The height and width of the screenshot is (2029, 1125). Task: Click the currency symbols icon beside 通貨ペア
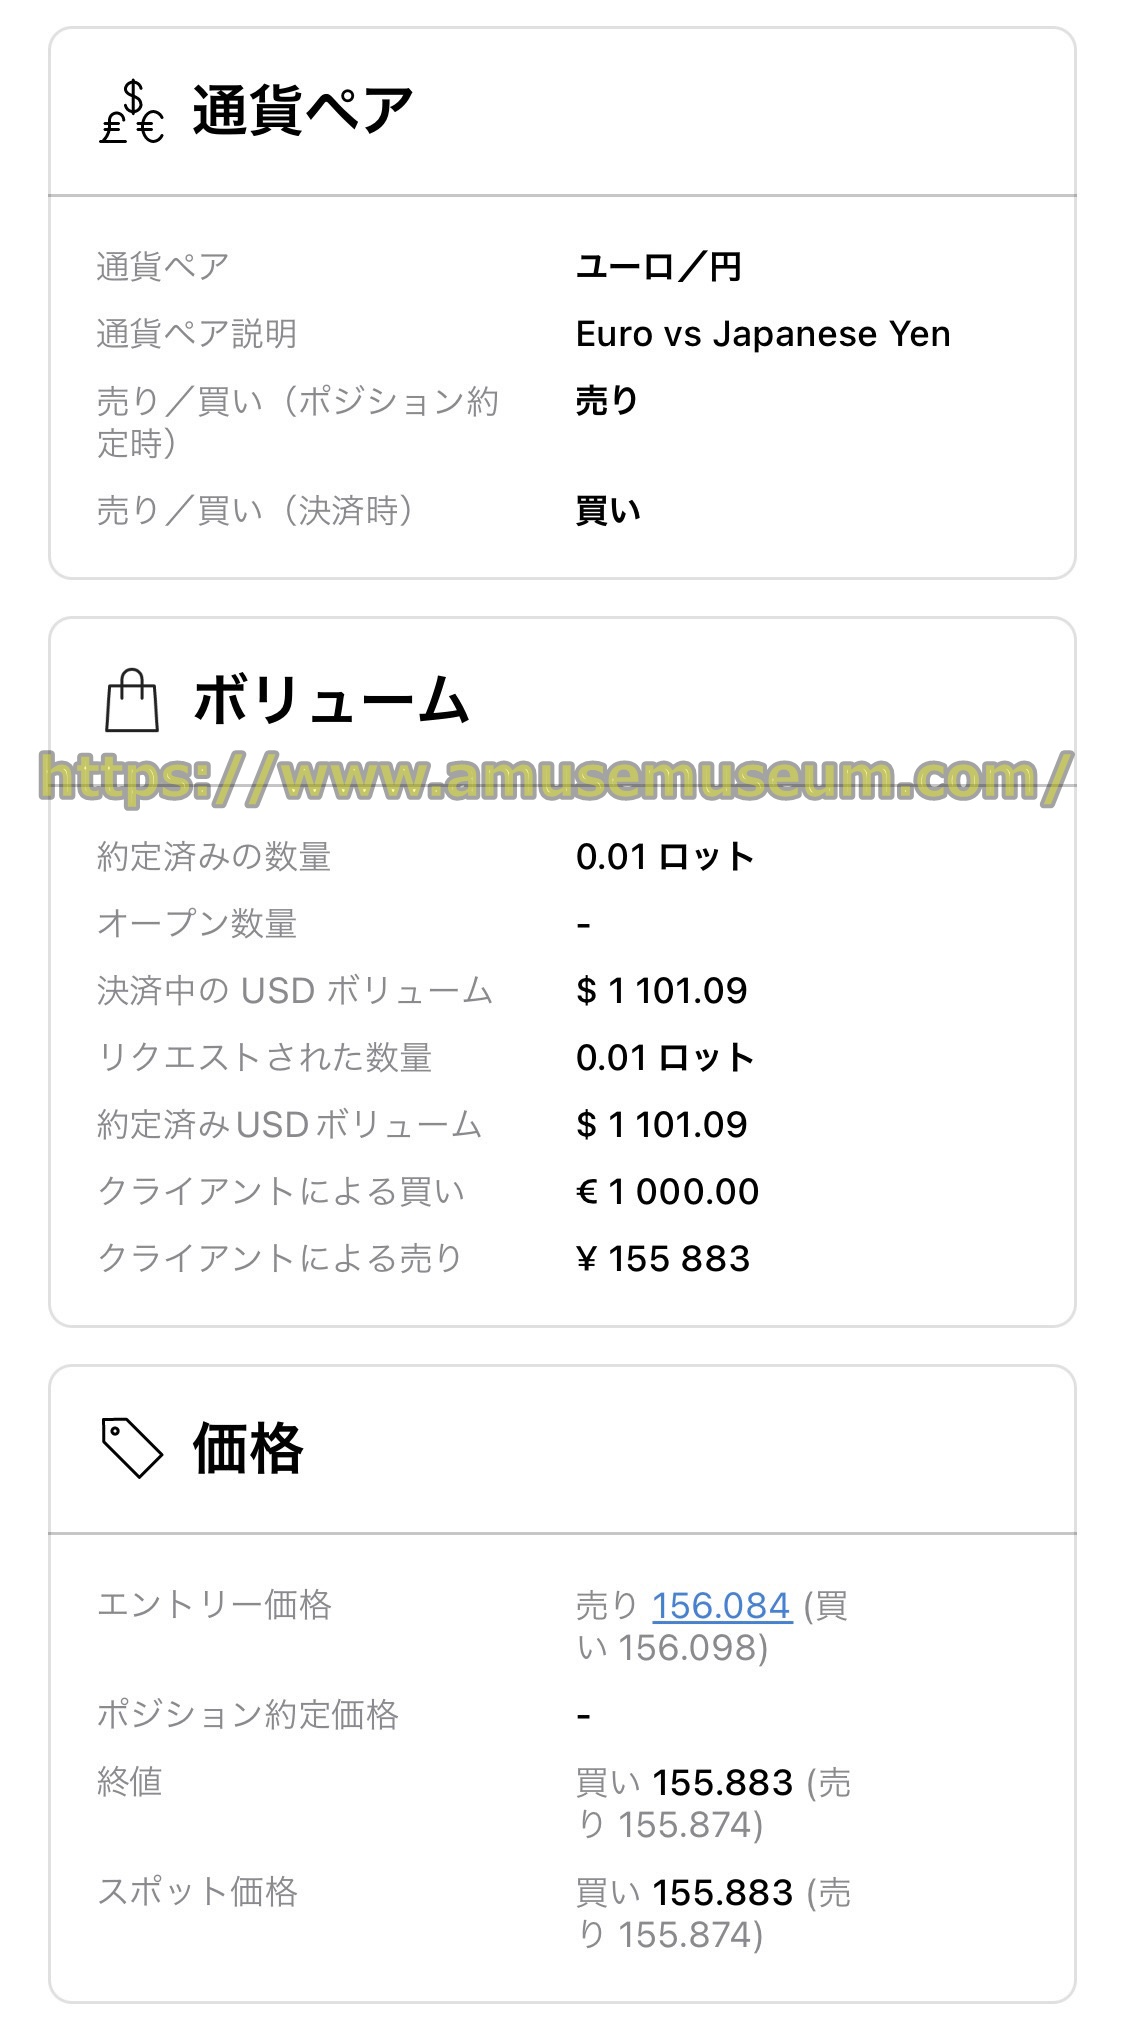click(x=132, y=112)
